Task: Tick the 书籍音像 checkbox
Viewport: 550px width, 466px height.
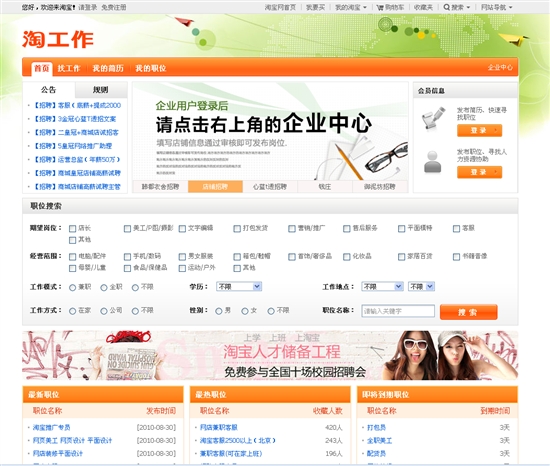Action: [x=456, y=257]
